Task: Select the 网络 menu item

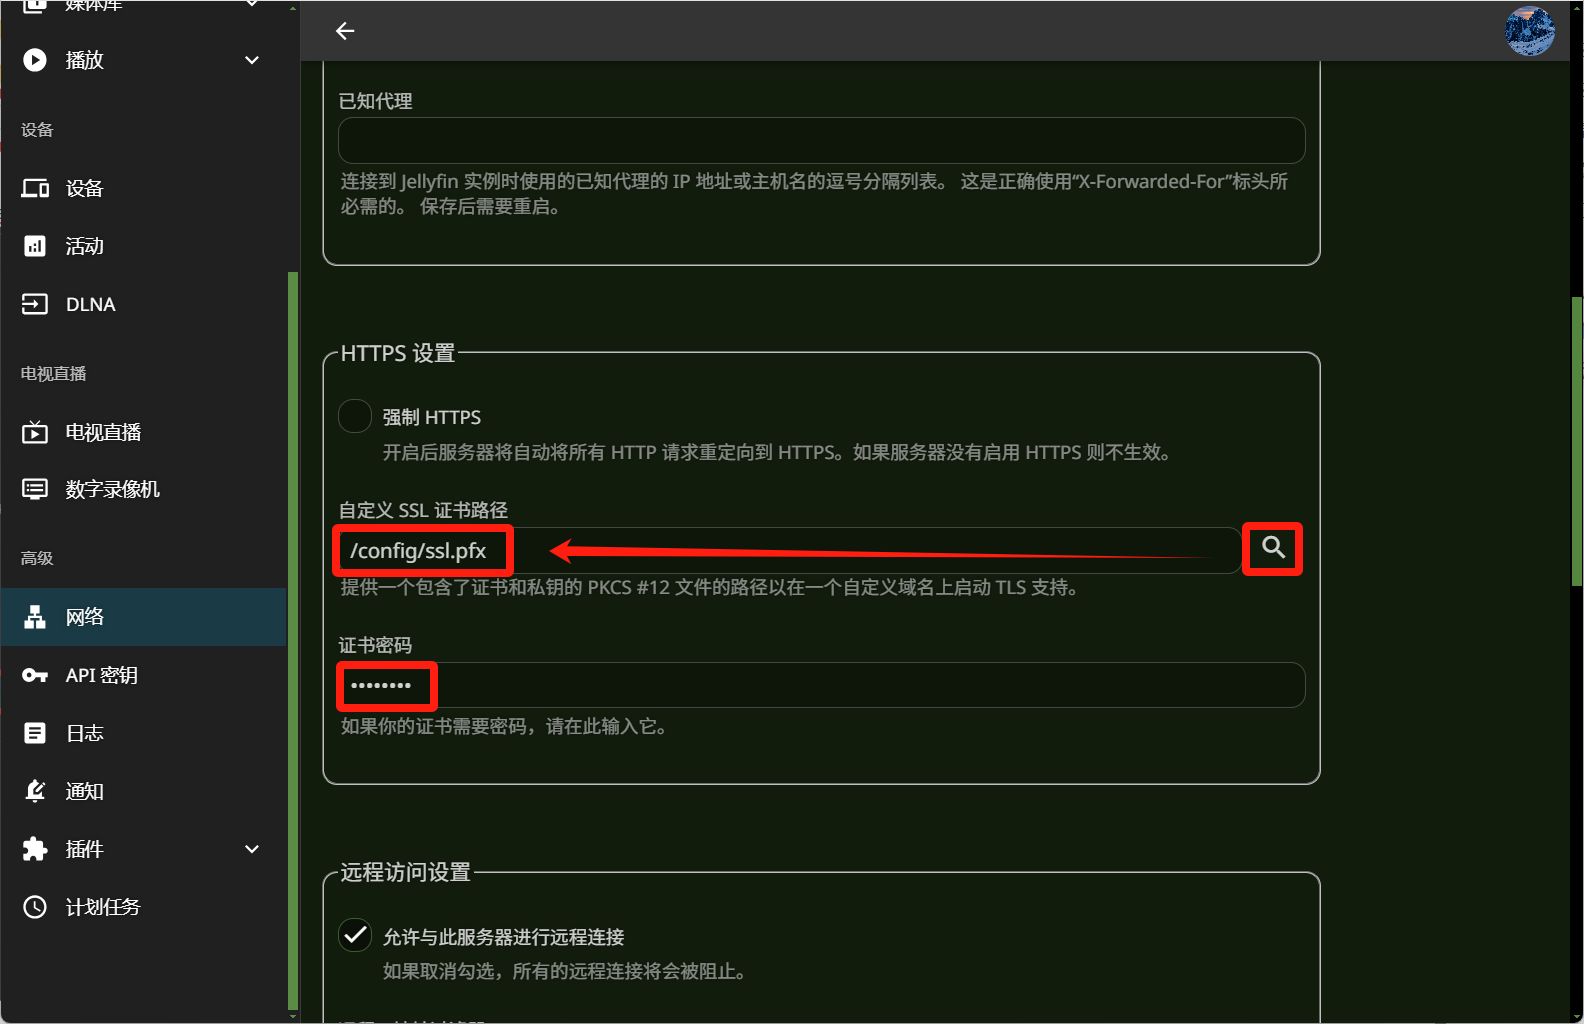Action: (x=84, y=617)
